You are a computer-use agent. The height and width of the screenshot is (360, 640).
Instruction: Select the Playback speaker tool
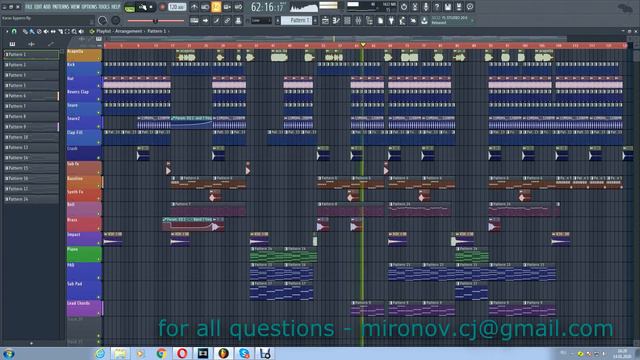pos(81,31)
